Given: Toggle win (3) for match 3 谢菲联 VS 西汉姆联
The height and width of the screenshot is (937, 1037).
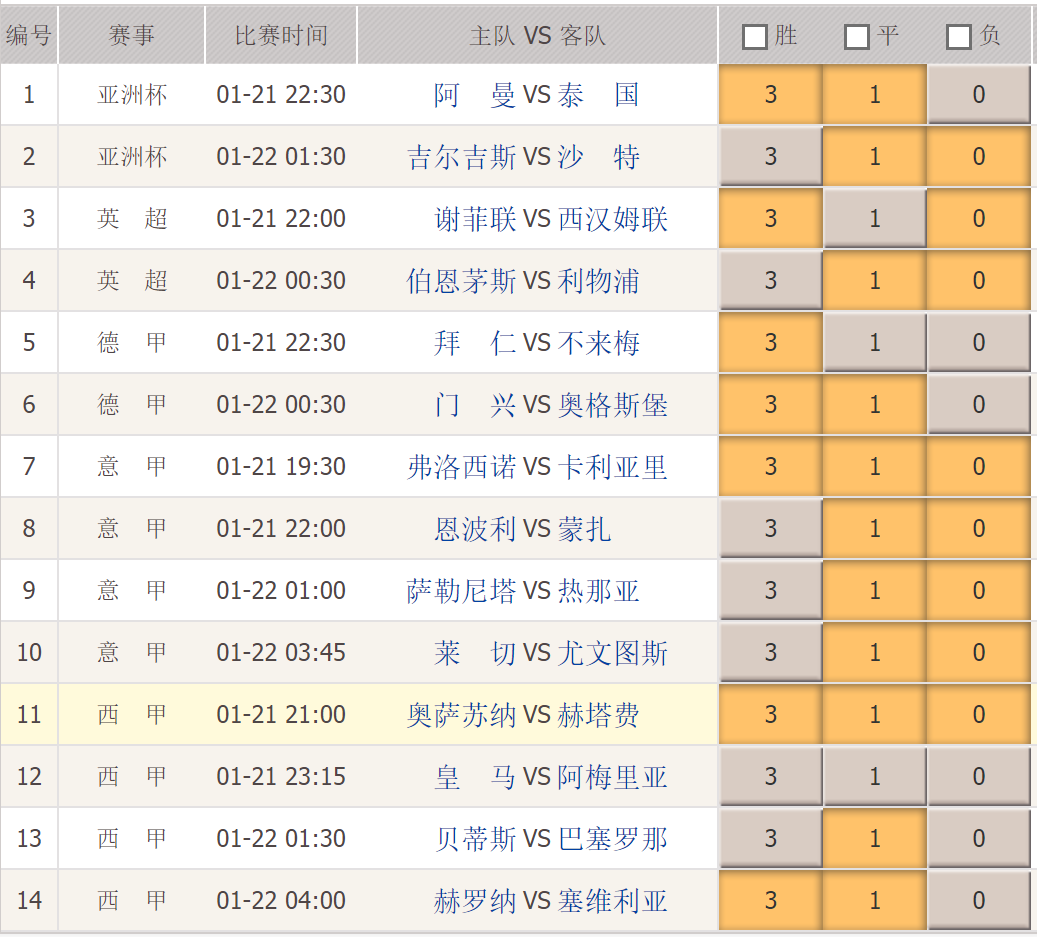Looking at the screenshot, I should click(771, 218).
